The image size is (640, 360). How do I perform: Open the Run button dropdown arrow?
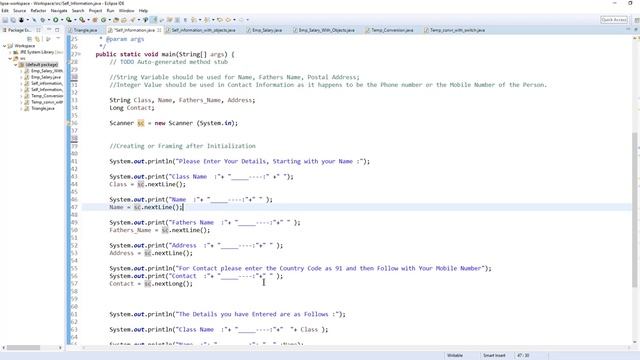[x=62, y=20]
